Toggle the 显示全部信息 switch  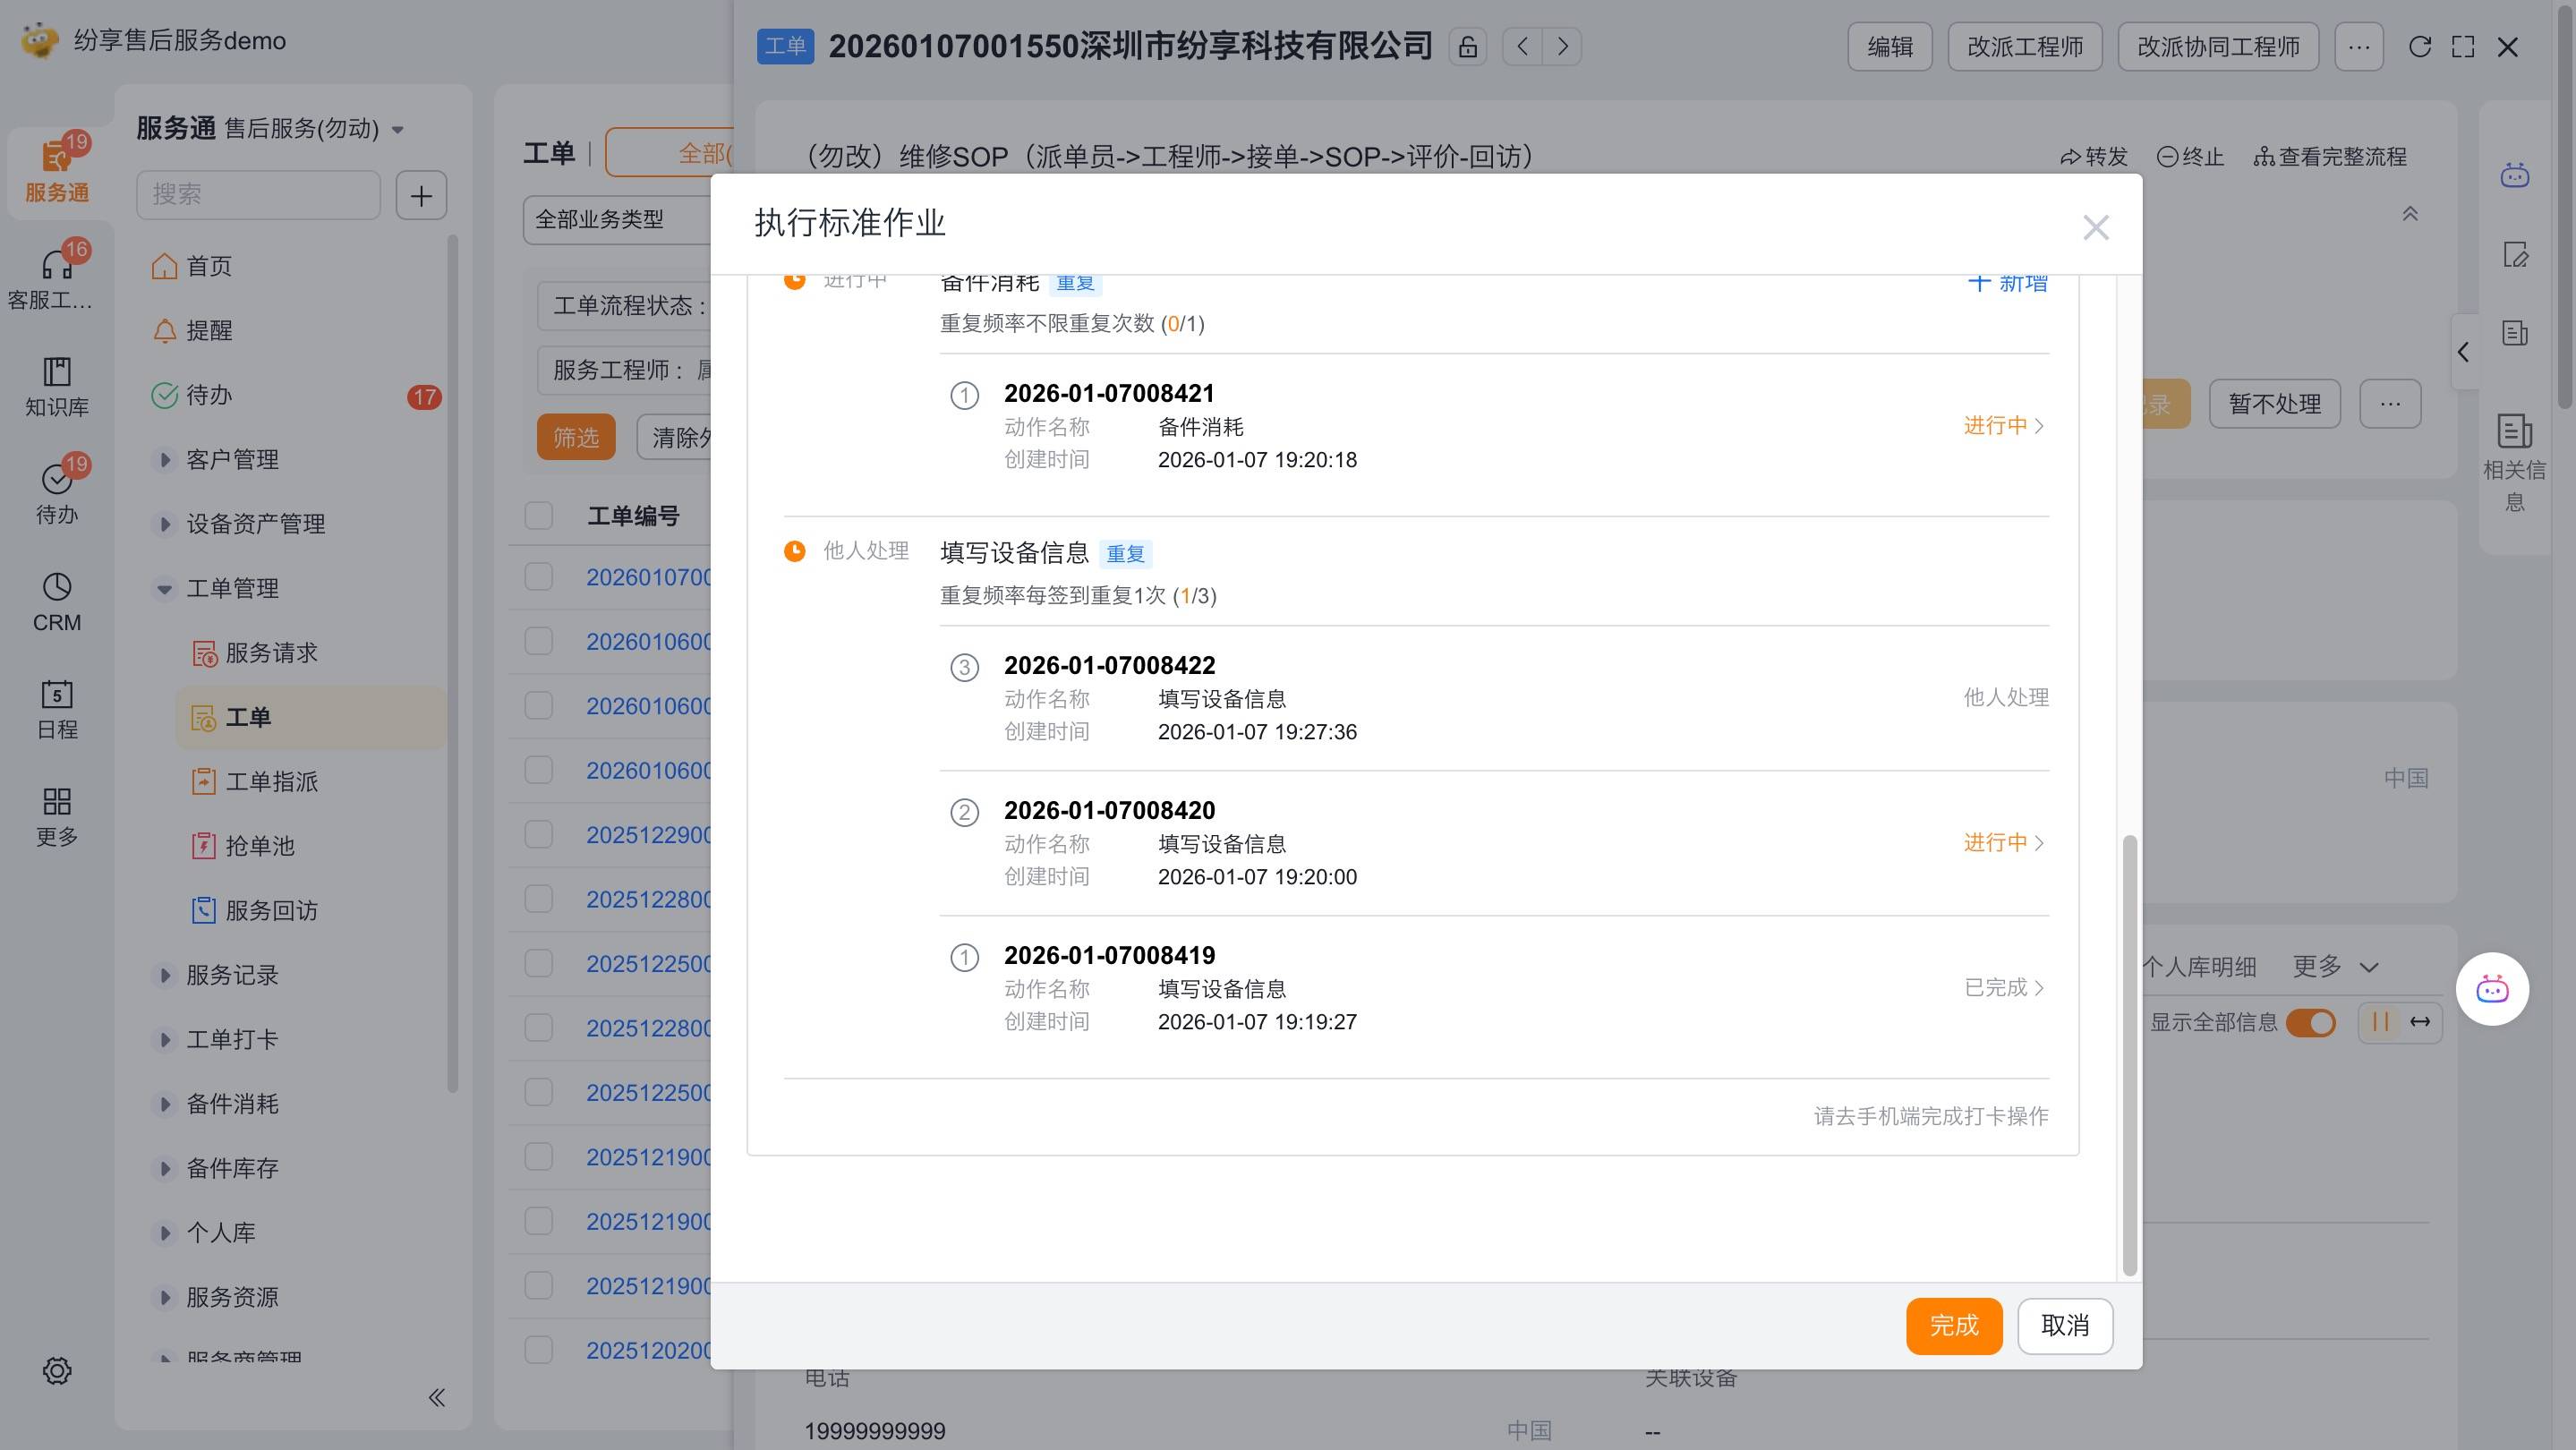click(2310, 1022)
